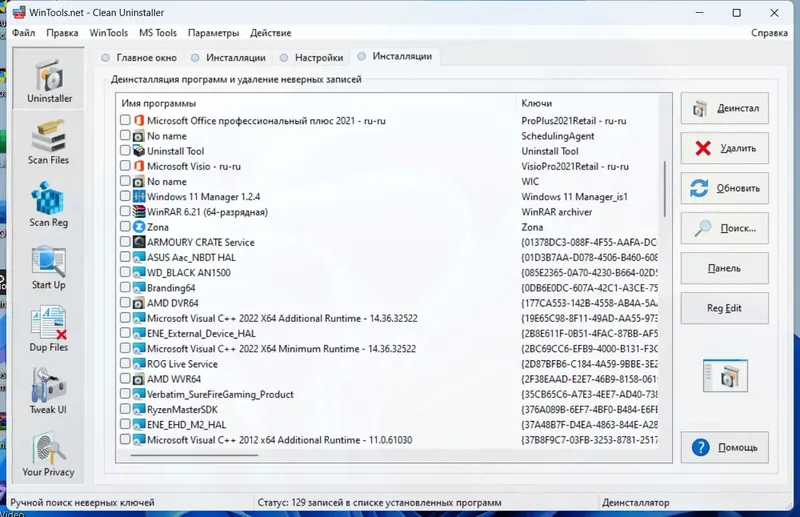
Task: Click the Обновить refresh button
Action: (x=724, y=188)
